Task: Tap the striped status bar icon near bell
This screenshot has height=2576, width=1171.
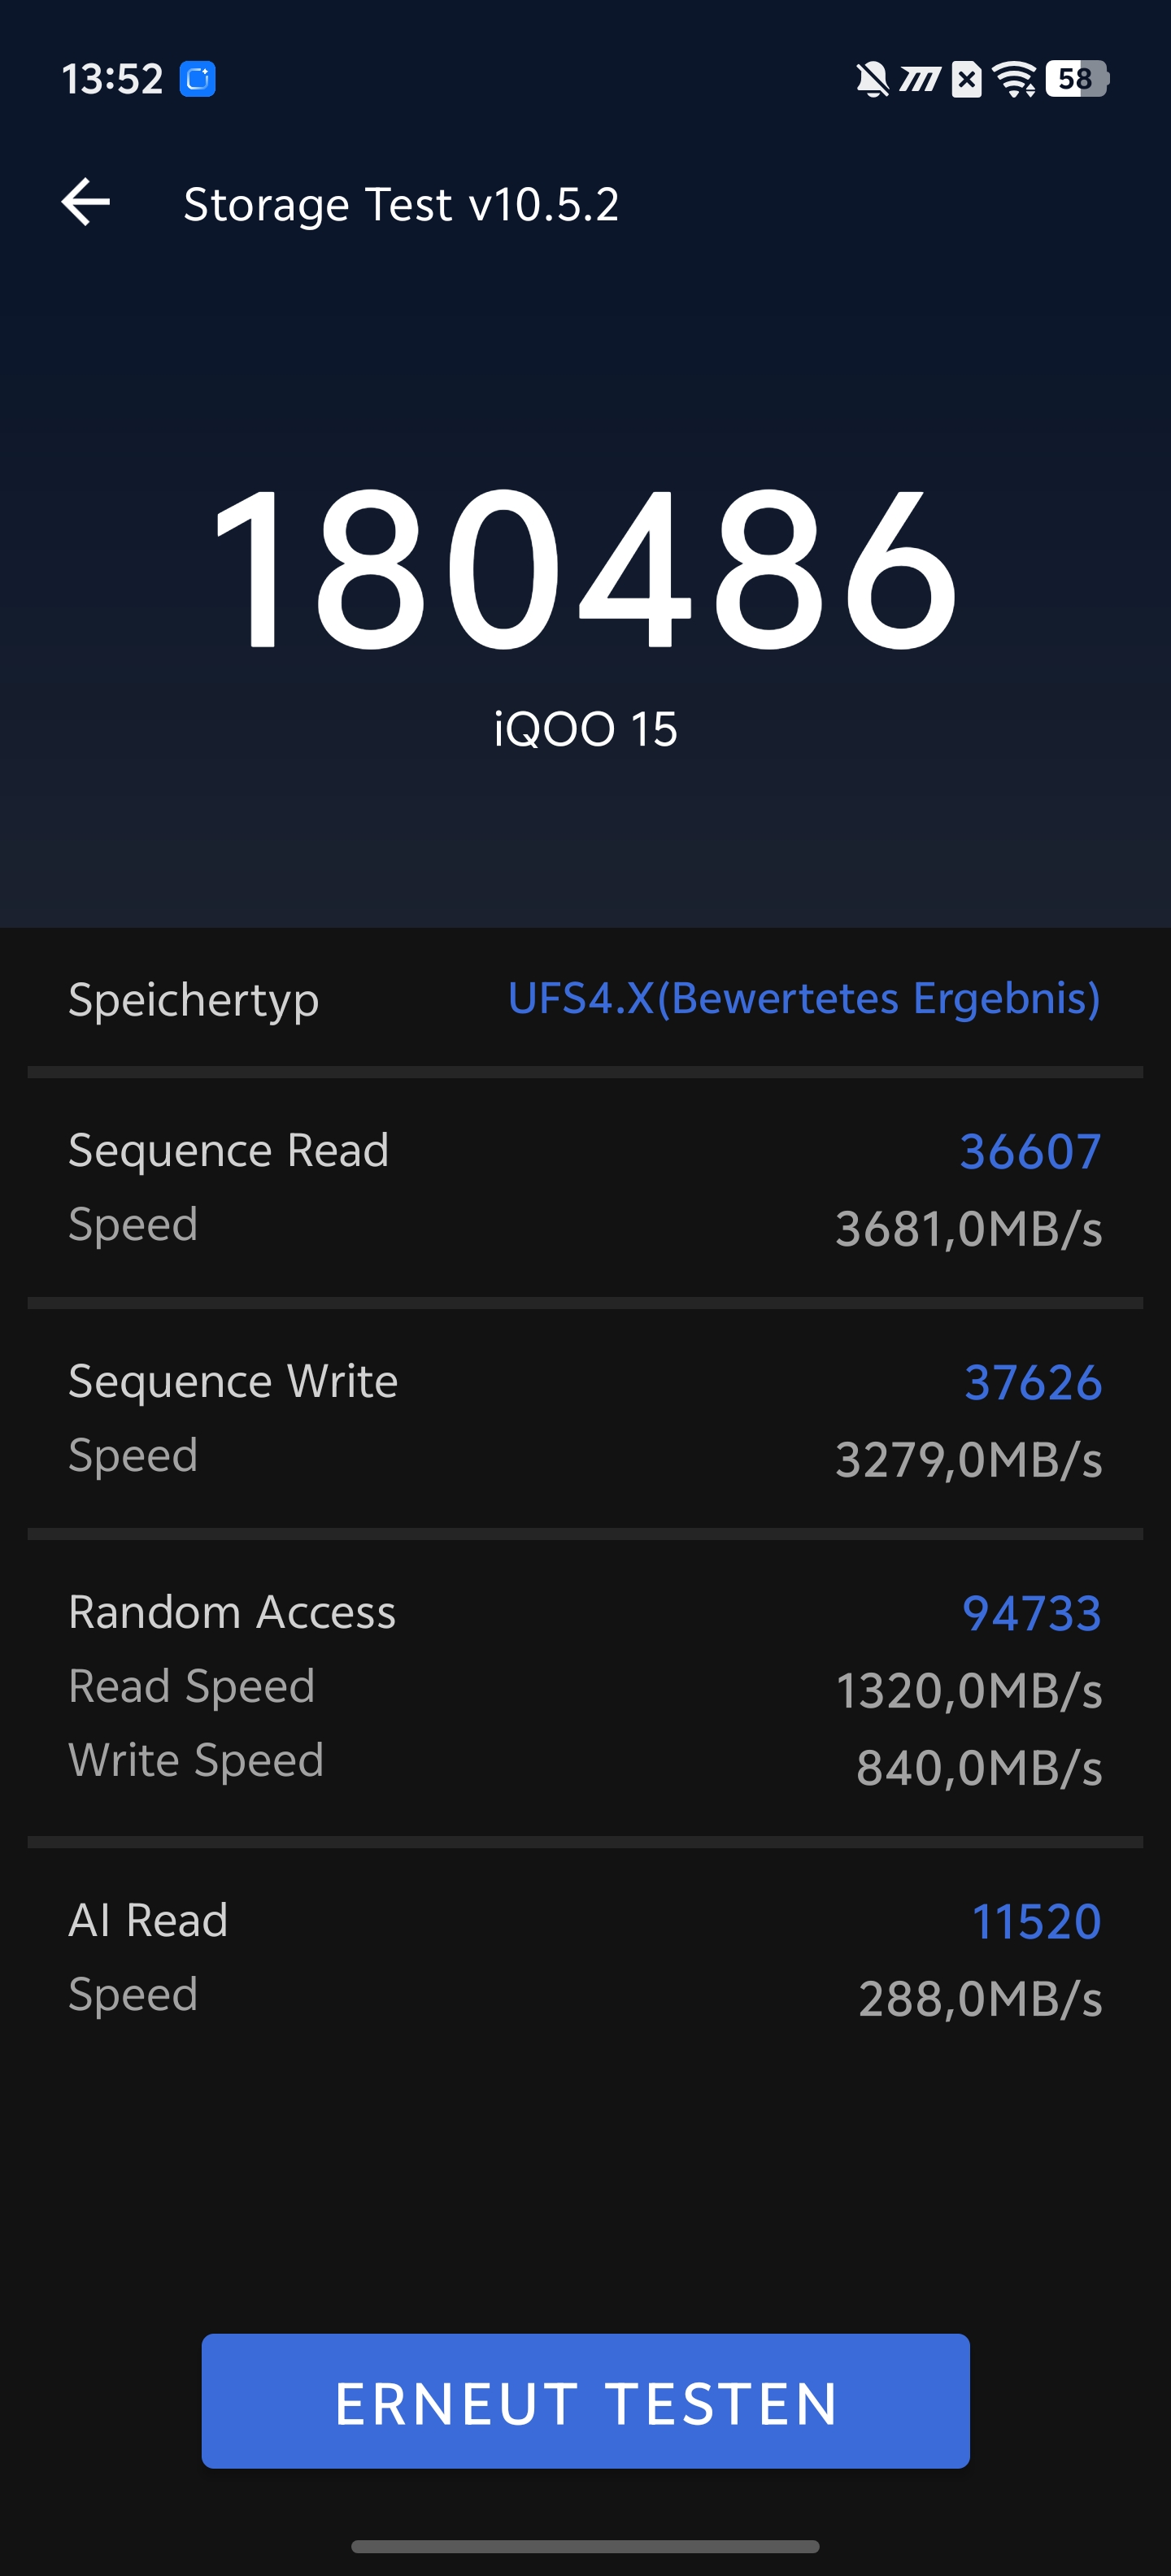Action: 920,79
